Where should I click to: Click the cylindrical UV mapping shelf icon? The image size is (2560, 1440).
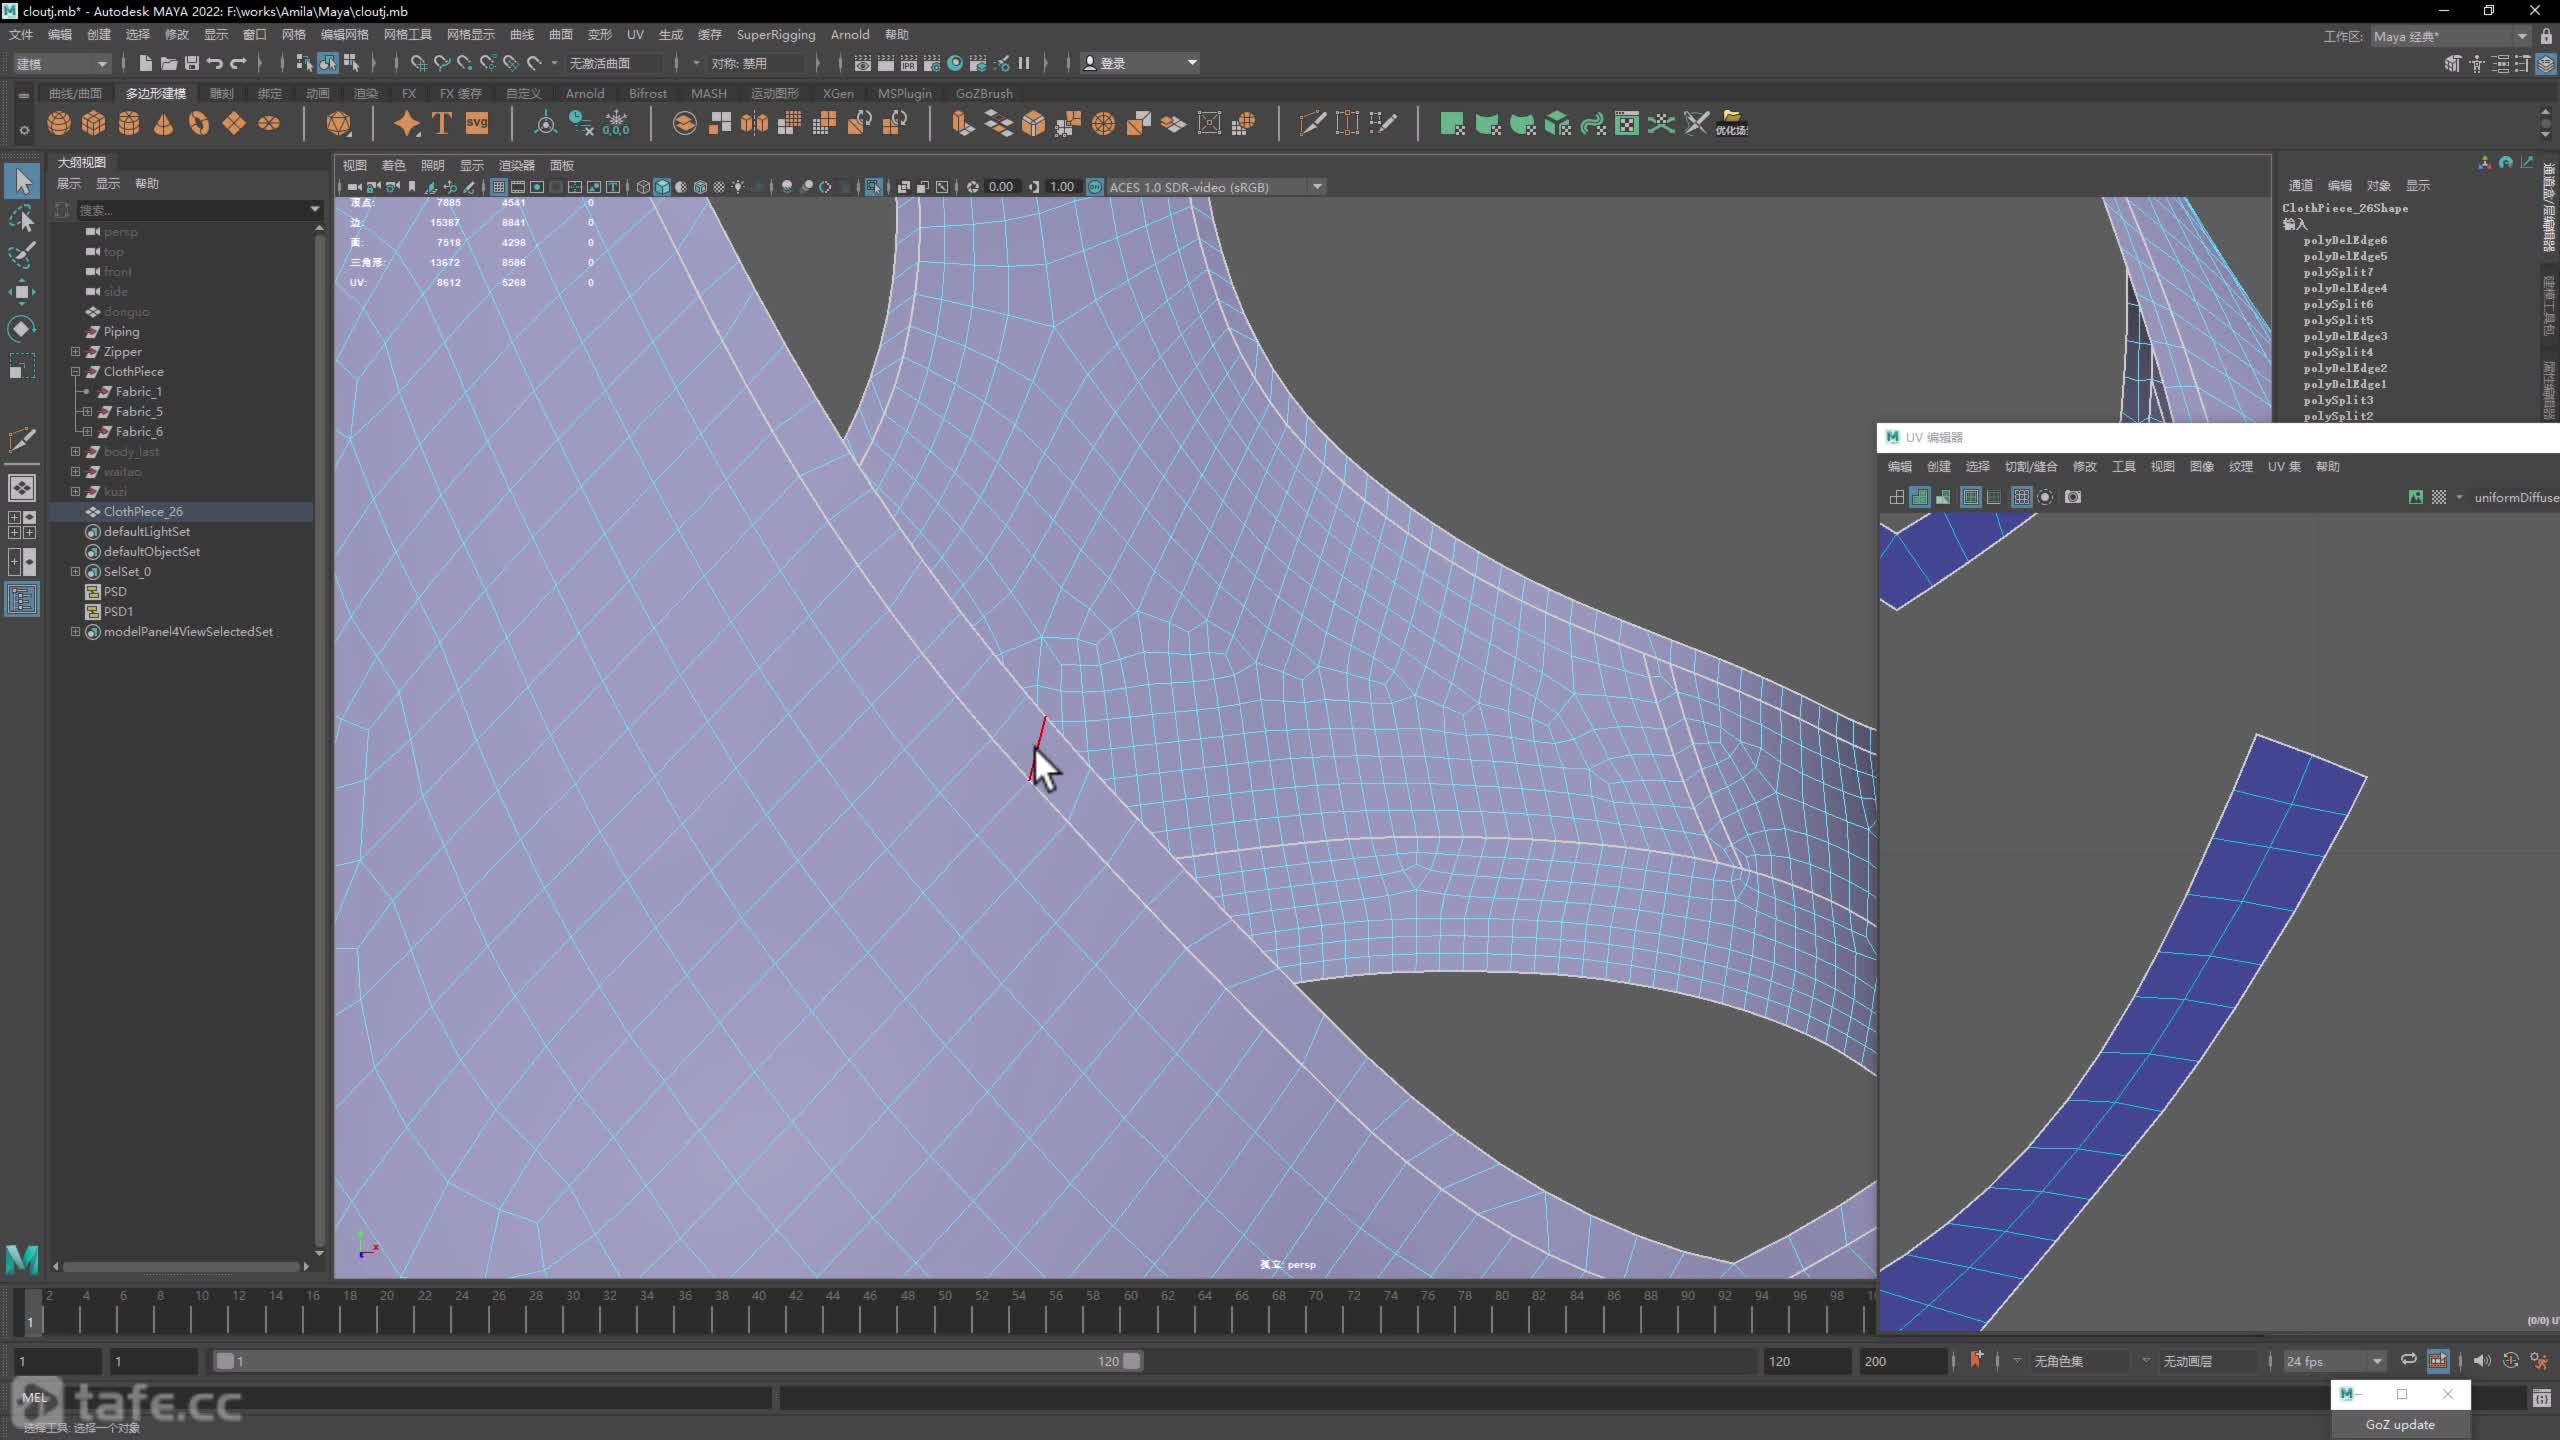[x=1488, y=123]
